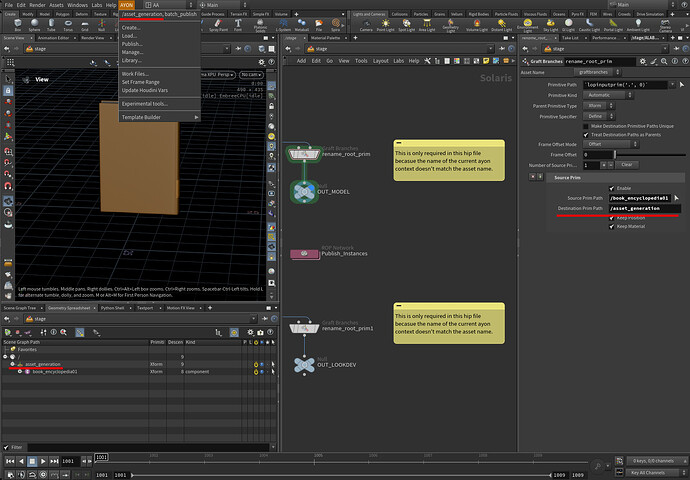Viewport: 690px width, 480px height.
Task: Select the Box shelf tool
Action: (18, 25)
